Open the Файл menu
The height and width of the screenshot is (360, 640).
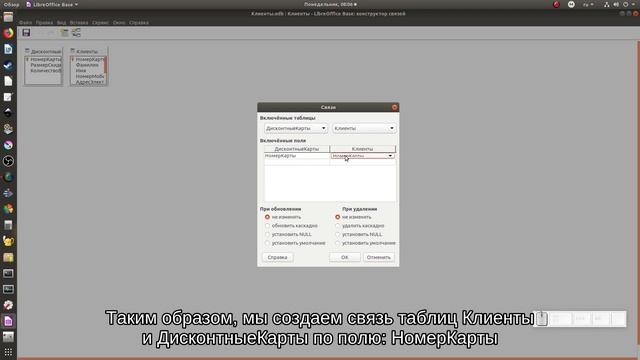click(25, 23)
